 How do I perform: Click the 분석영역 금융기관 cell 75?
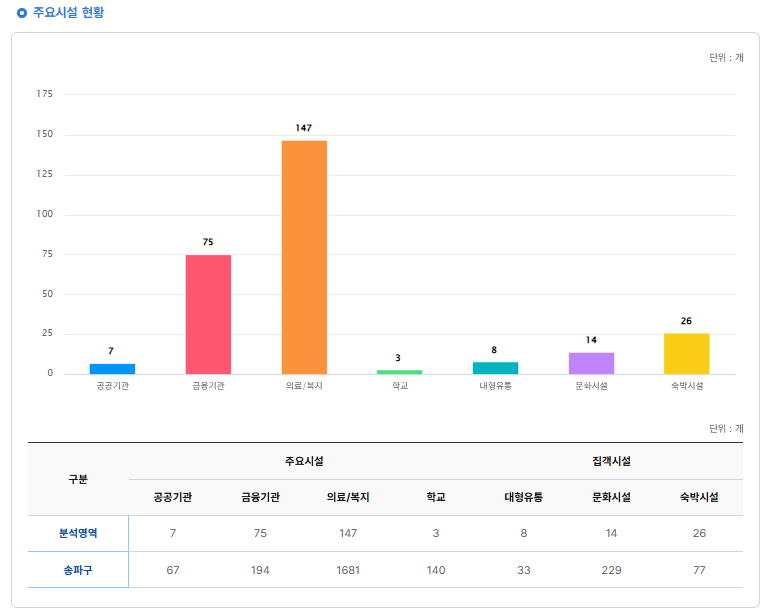coord(260,533)
